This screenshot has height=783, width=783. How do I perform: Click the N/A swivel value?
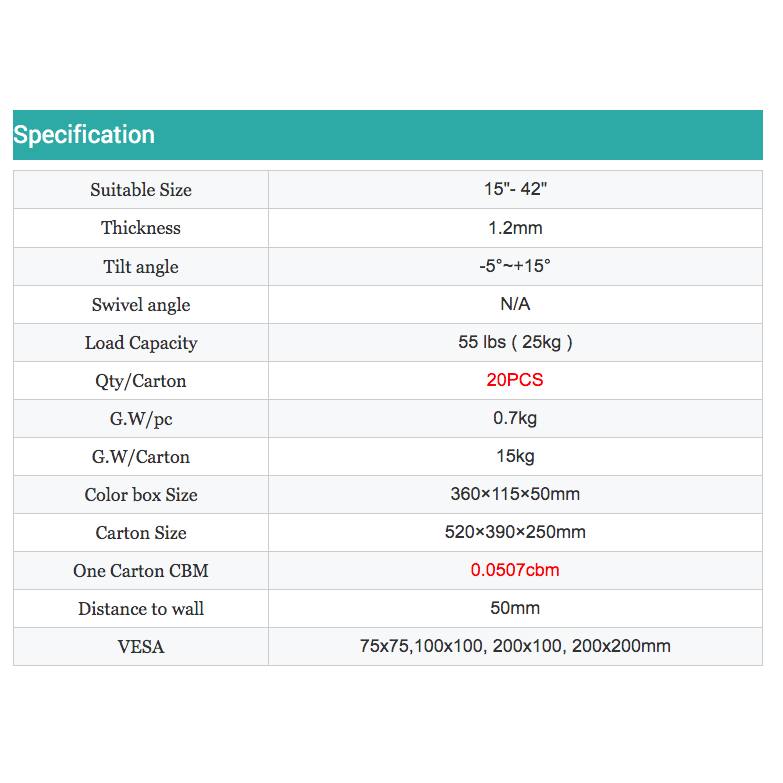(515, 304)
